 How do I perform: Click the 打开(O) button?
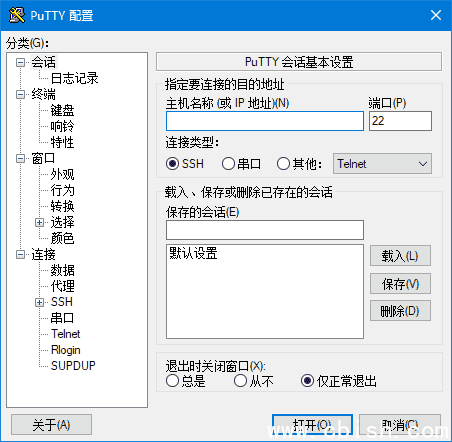pyautogui.click(x=312, y=425)
